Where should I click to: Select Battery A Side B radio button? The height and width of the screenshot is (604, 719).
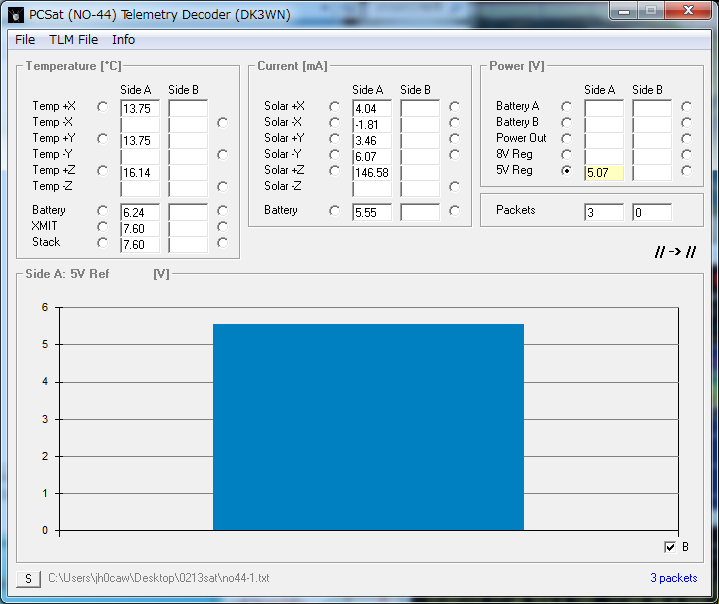(x=686, y=107)
